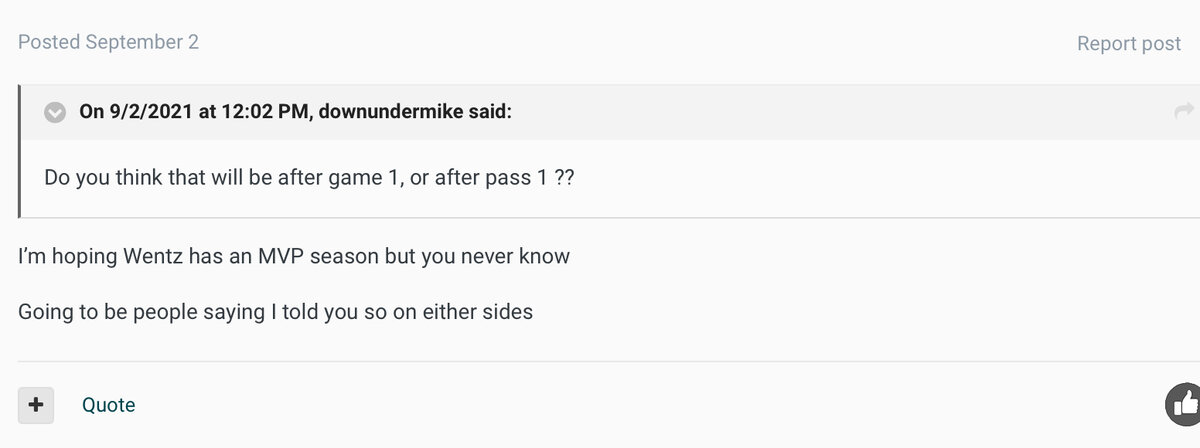Click the word "said:" in quote header
This screenshot has height=448, width=1200.
(x=490, y=113)
